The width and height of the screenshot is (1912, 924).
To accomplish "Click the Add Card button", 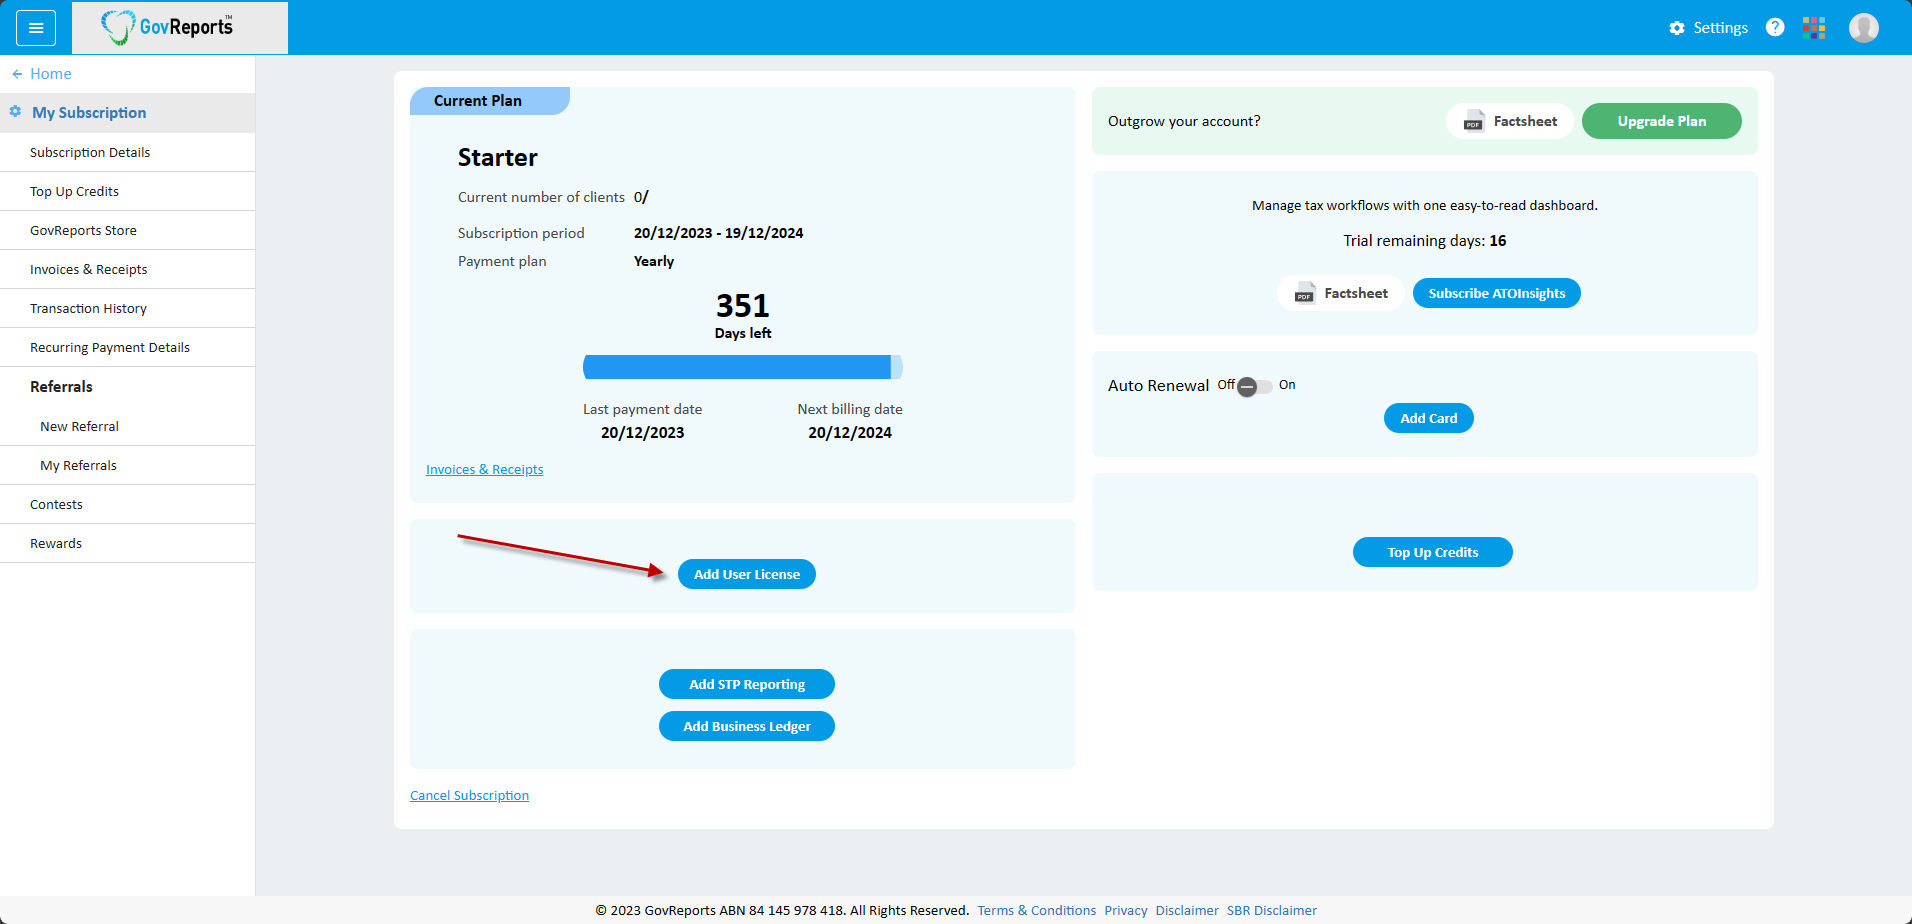I will coord(1428,418).
